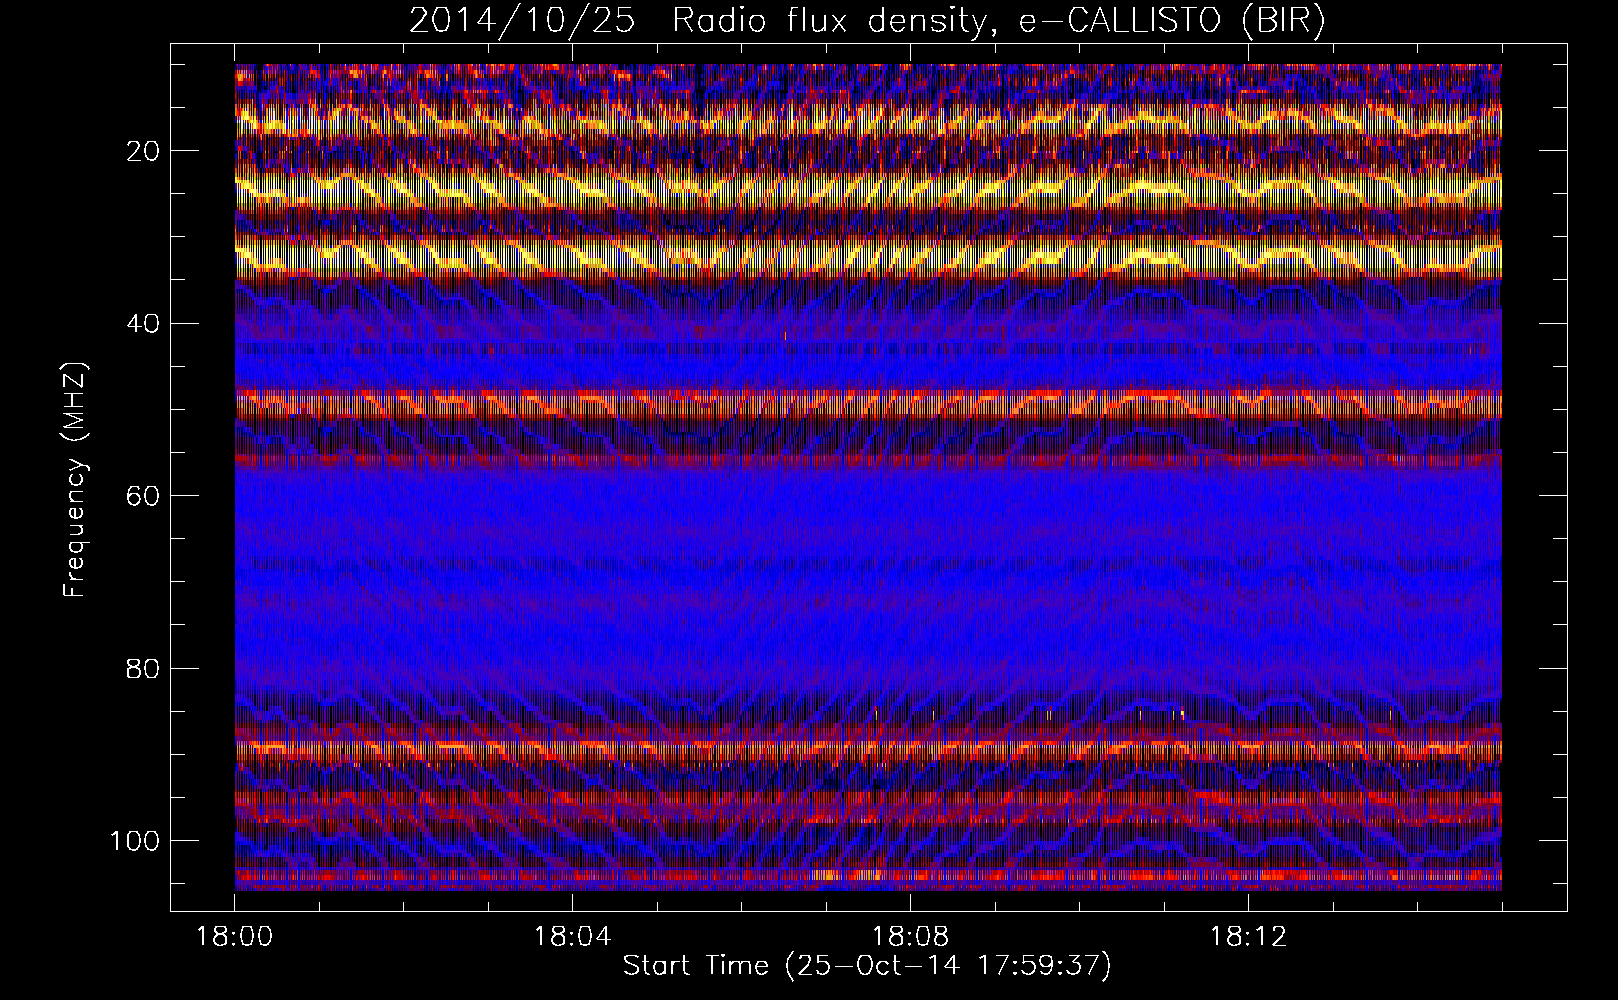The height and width of the screenshot is (1000, 1618).
Task: Click the '18:04' time tick label
Action: click(x=572, y=937)
